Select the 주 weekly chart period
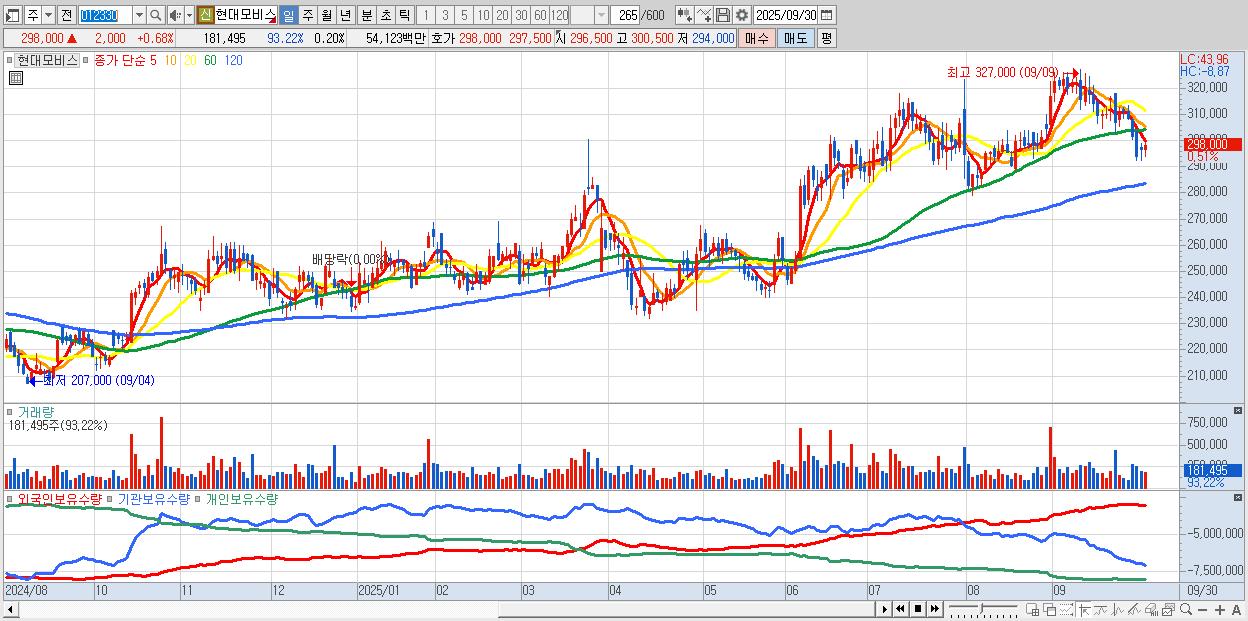Image resolution: width=1248 pixels, height=621 pixels. 308,15
